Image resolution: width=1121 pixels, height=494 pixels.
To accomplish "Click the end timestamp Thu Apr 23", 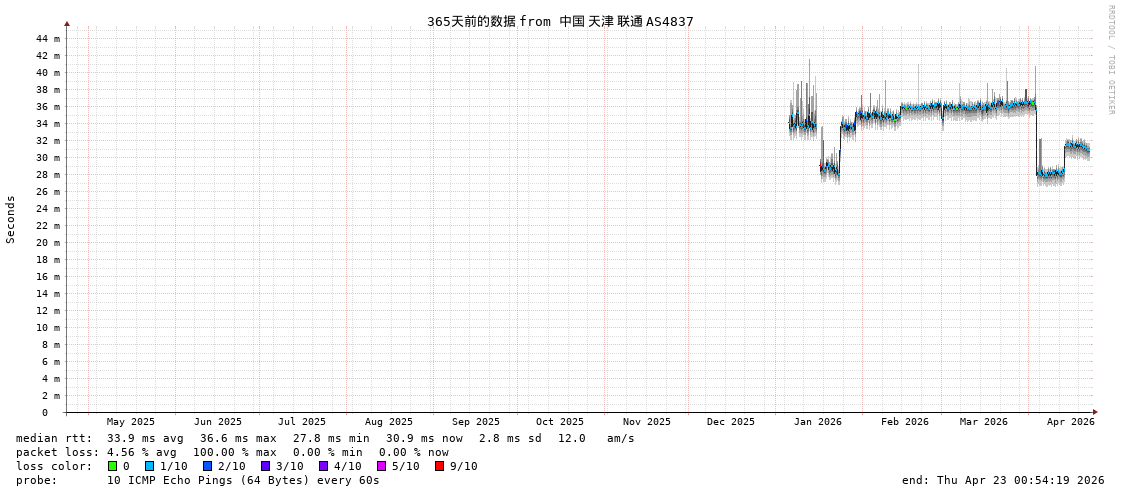I will 1003,480.
